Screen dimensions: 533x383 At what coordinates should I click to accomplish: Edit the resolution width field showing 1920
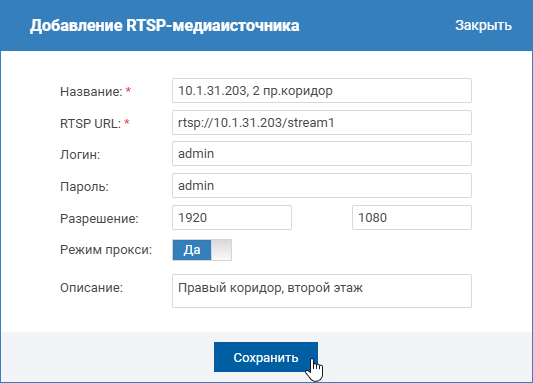(232, 217)
